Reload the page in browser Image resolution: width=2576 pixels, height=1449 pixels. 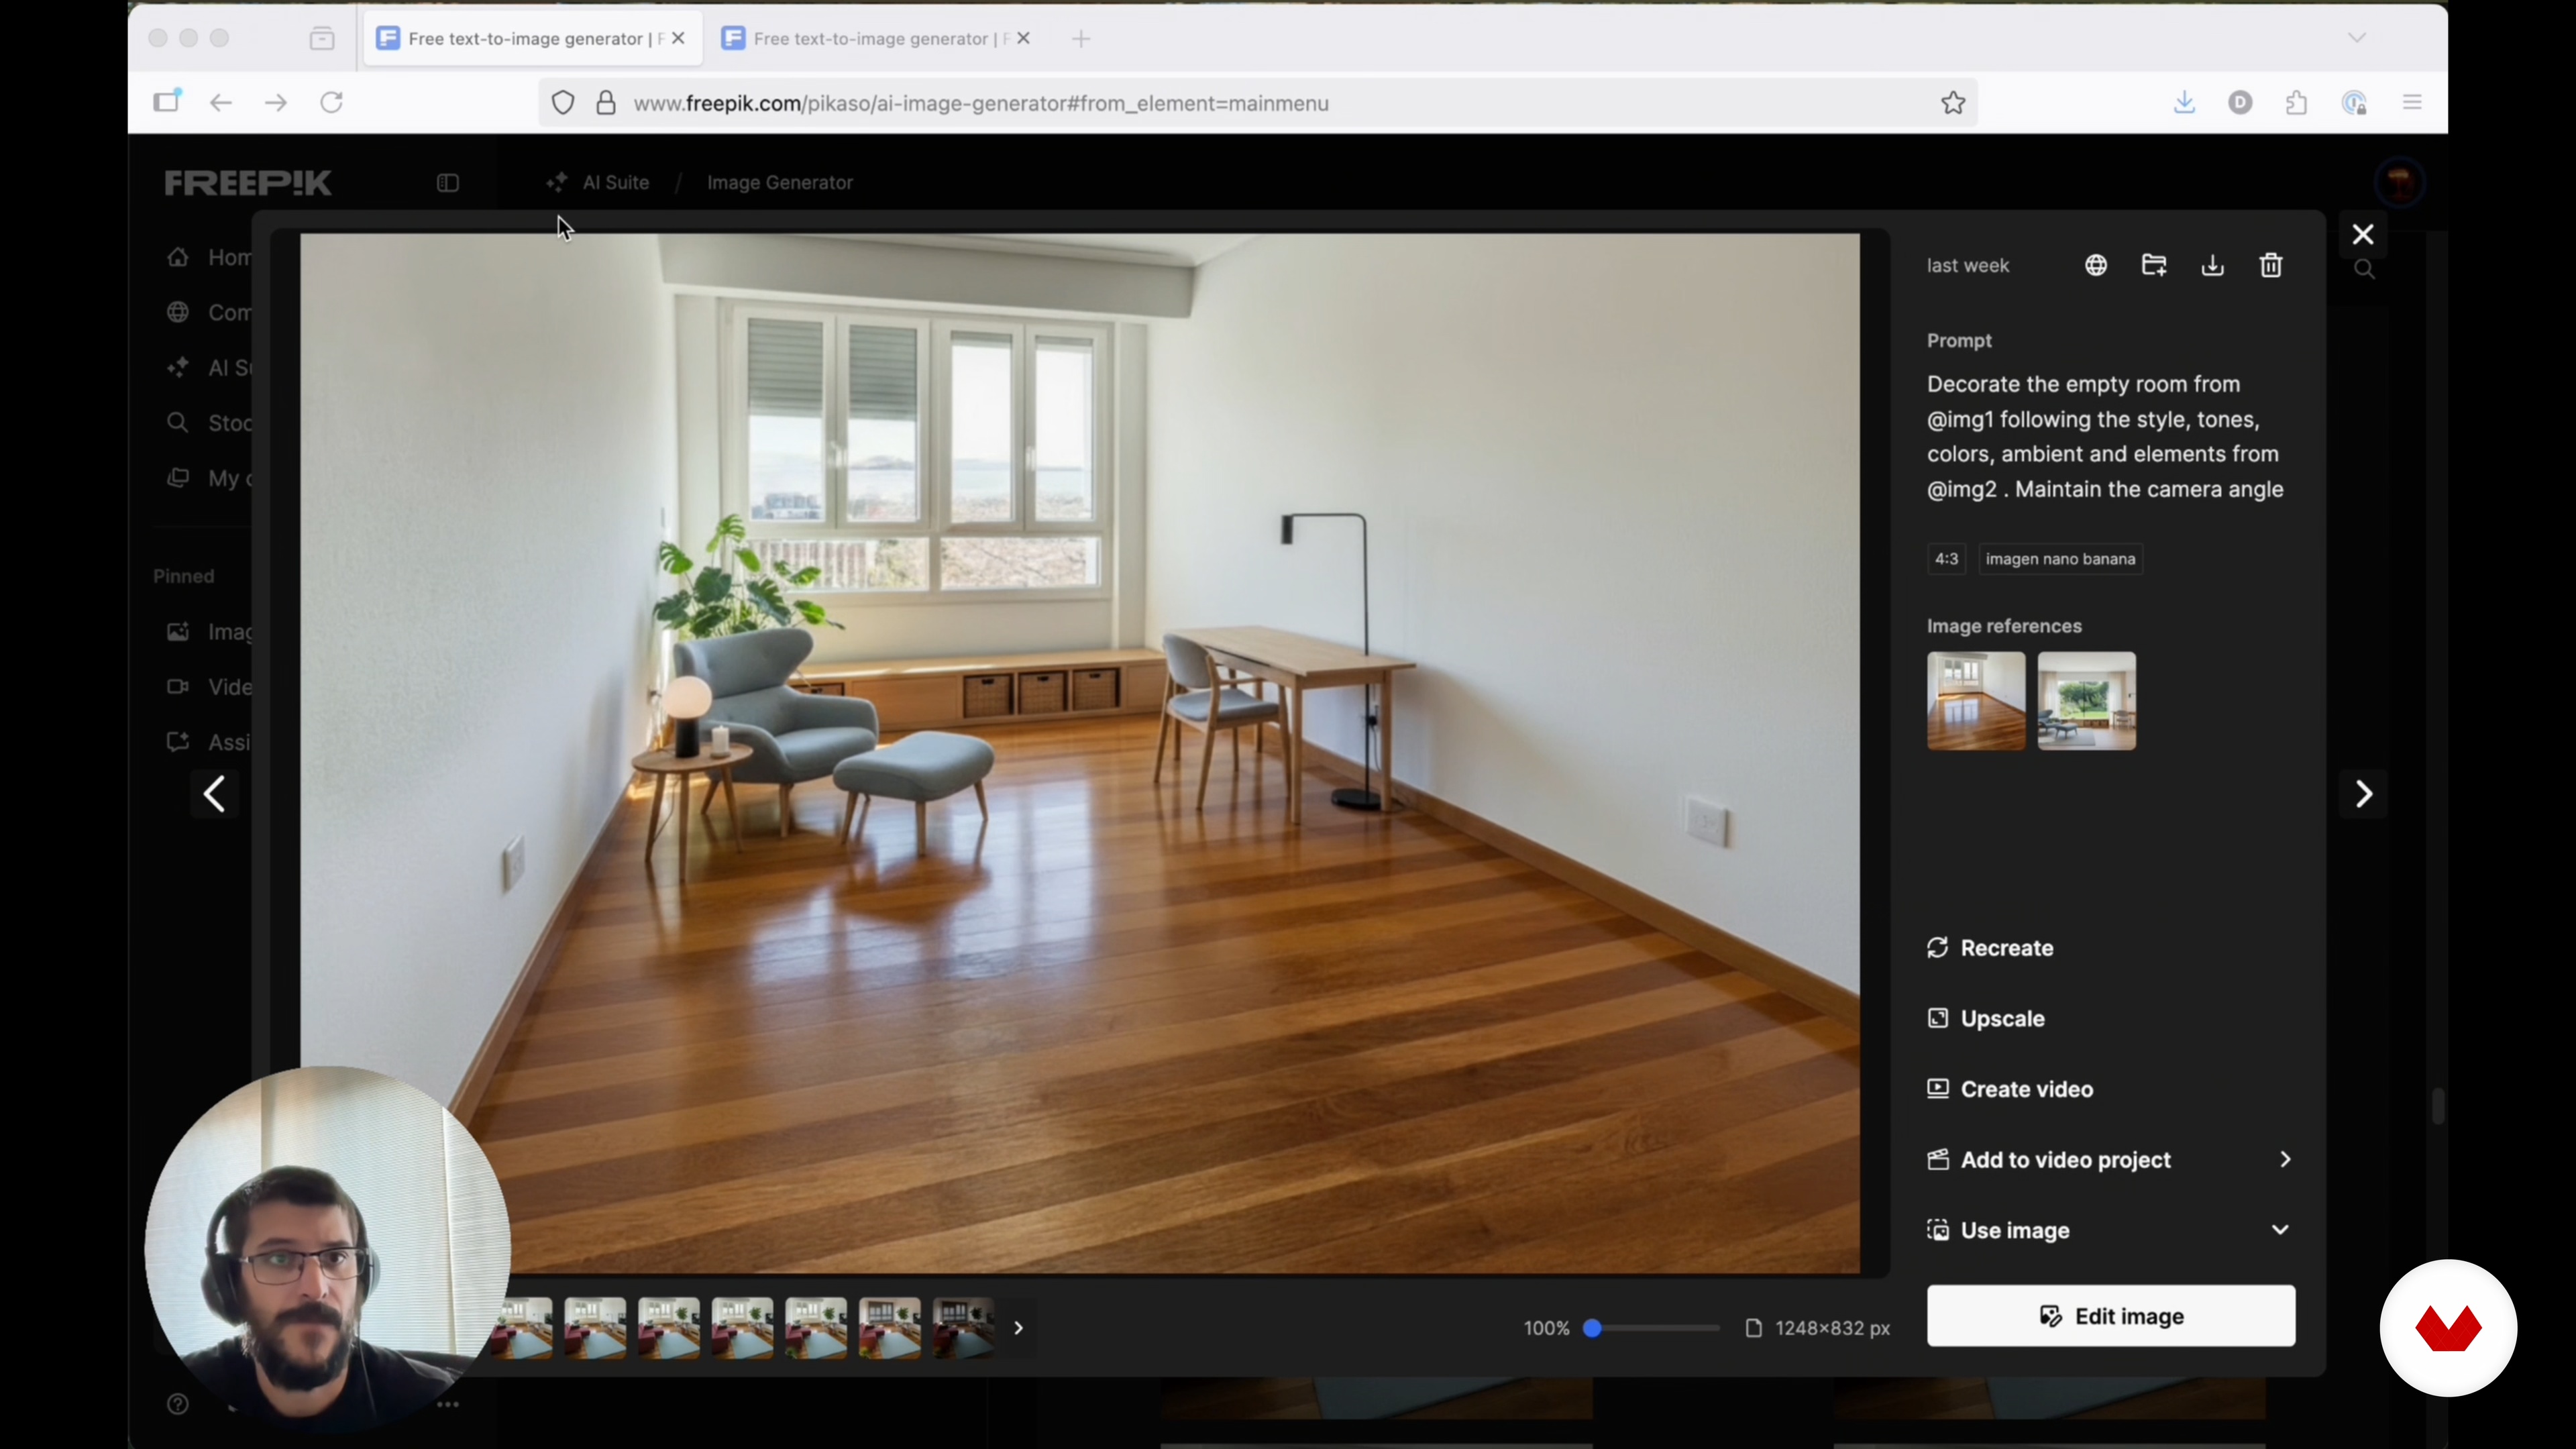click(x=332, y=103)
